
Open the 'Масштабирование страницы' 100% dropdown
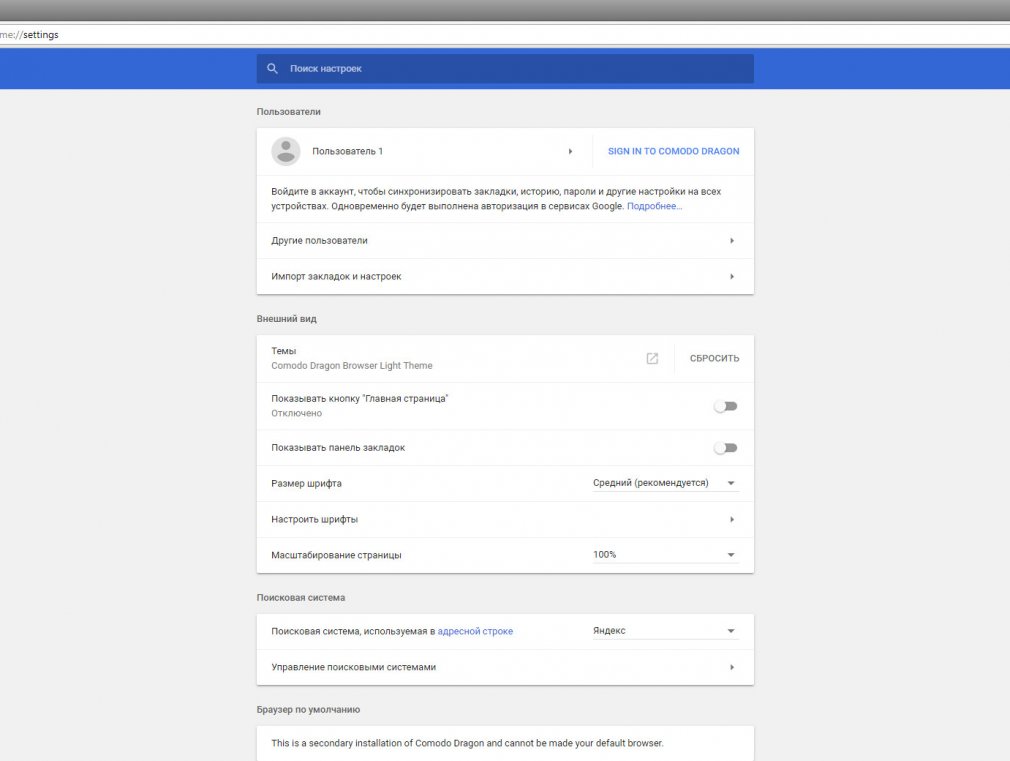(x=665, y=555)
